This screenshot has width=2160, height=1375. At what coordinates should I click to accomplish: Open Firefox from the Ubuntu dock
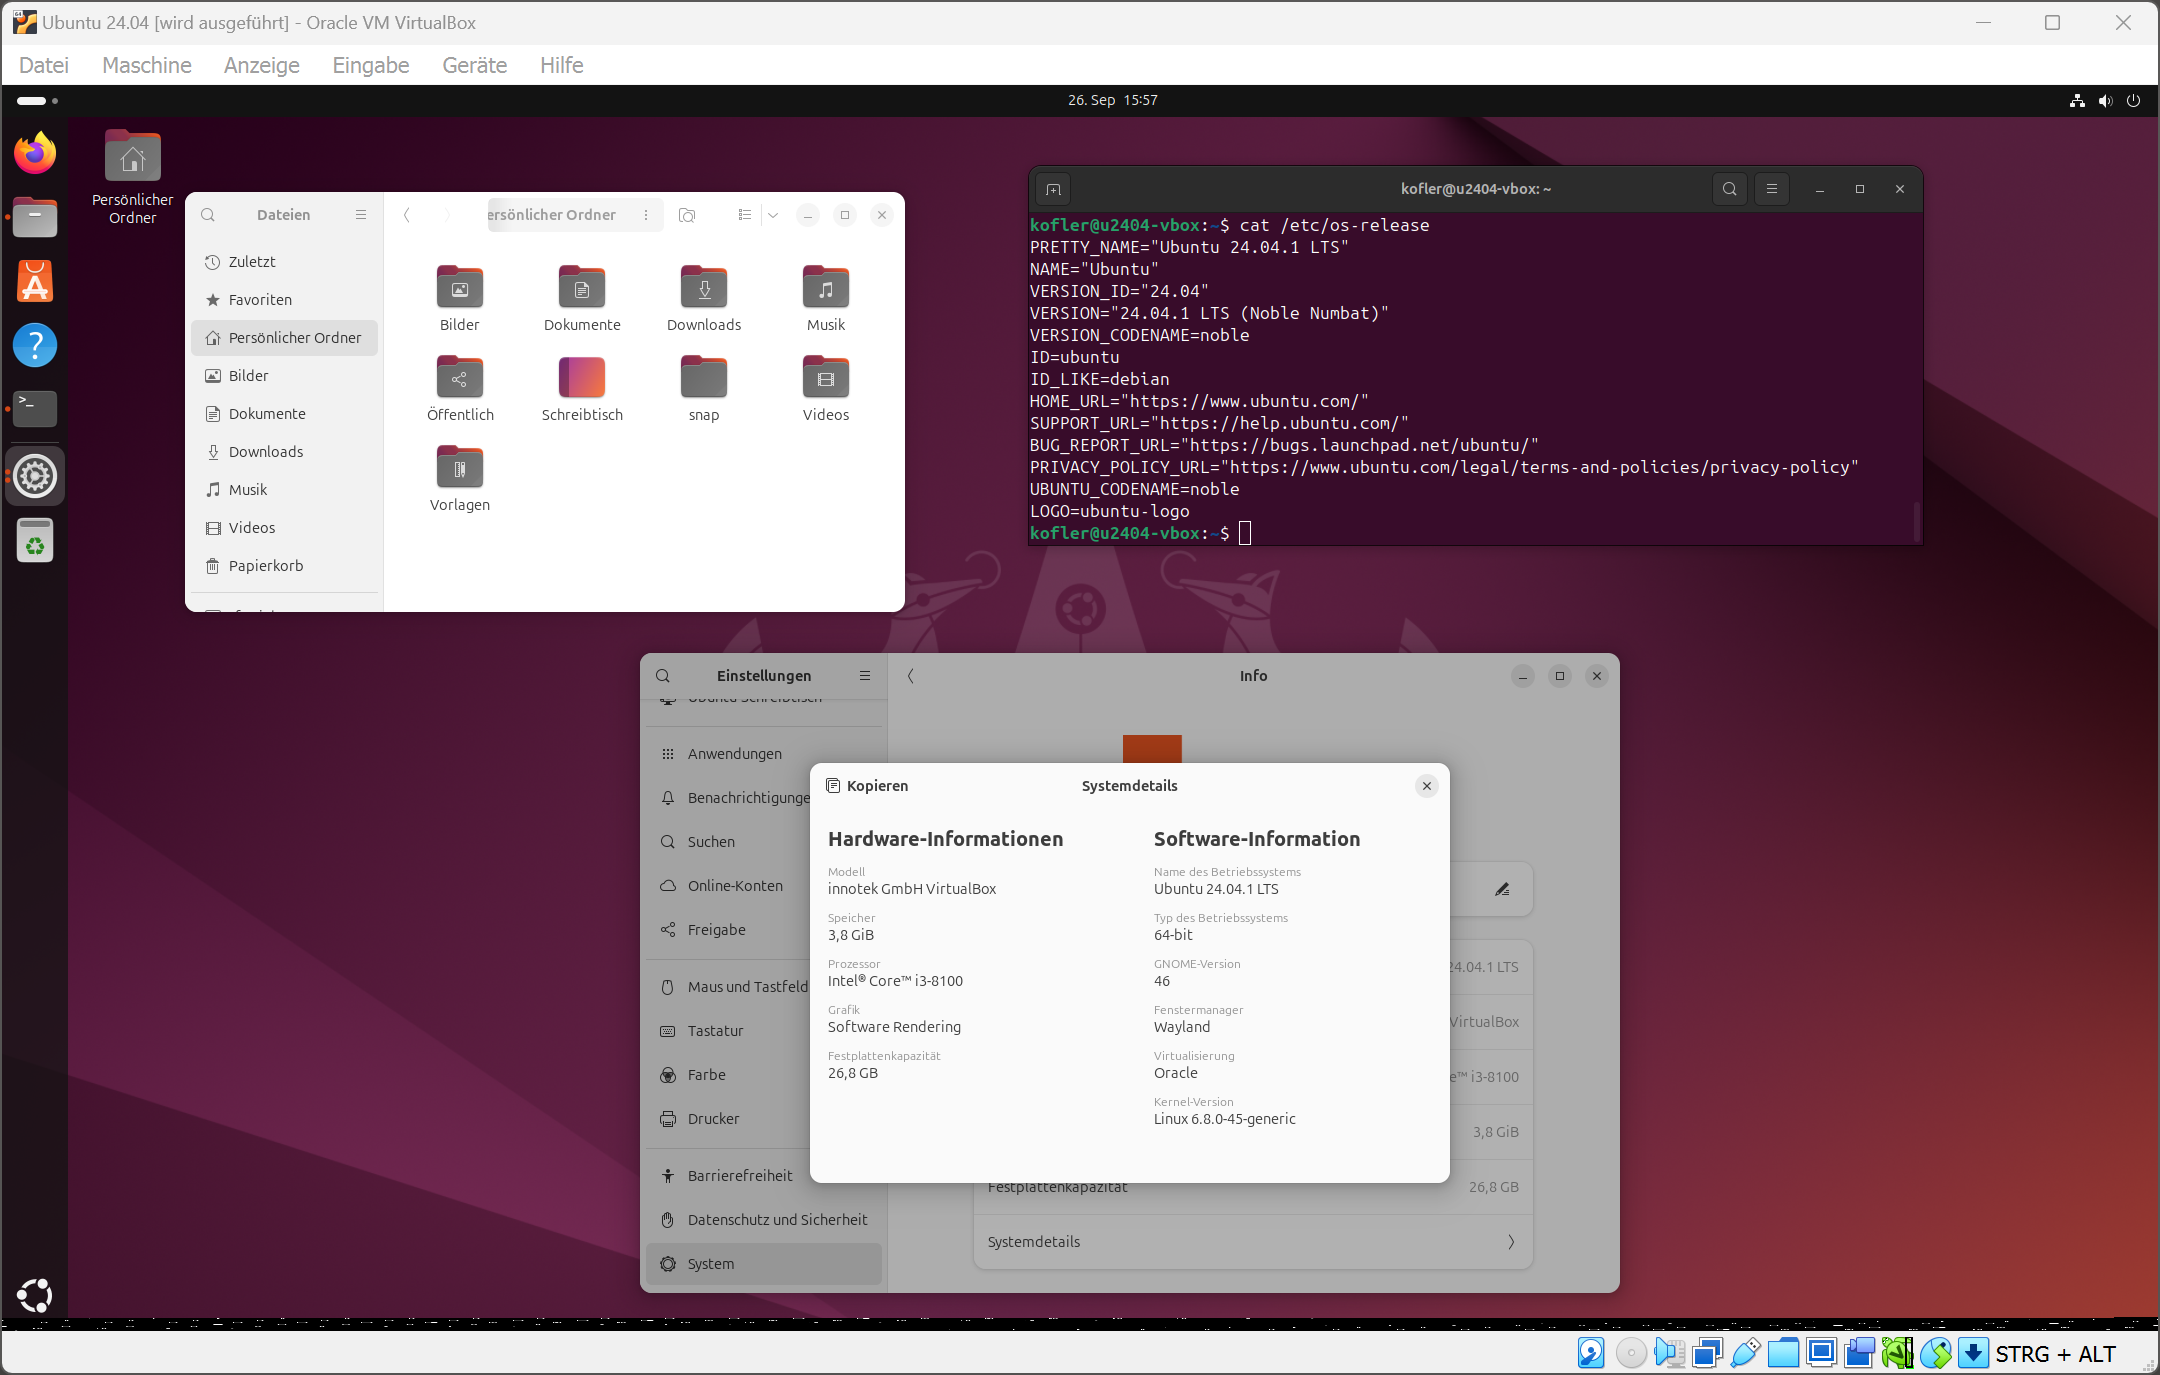coord(35,153)
